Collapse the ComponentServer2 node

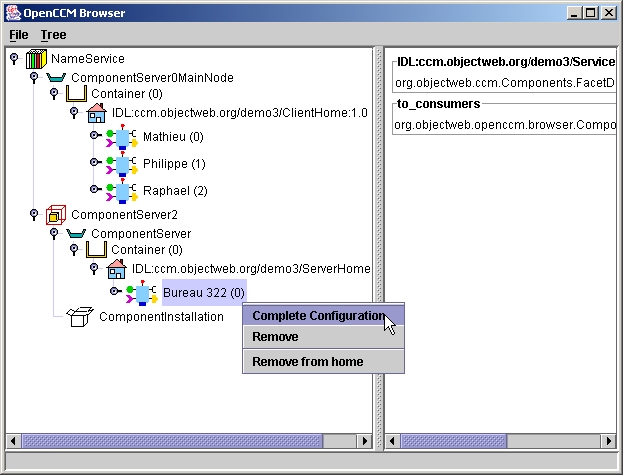click(34, 215)
